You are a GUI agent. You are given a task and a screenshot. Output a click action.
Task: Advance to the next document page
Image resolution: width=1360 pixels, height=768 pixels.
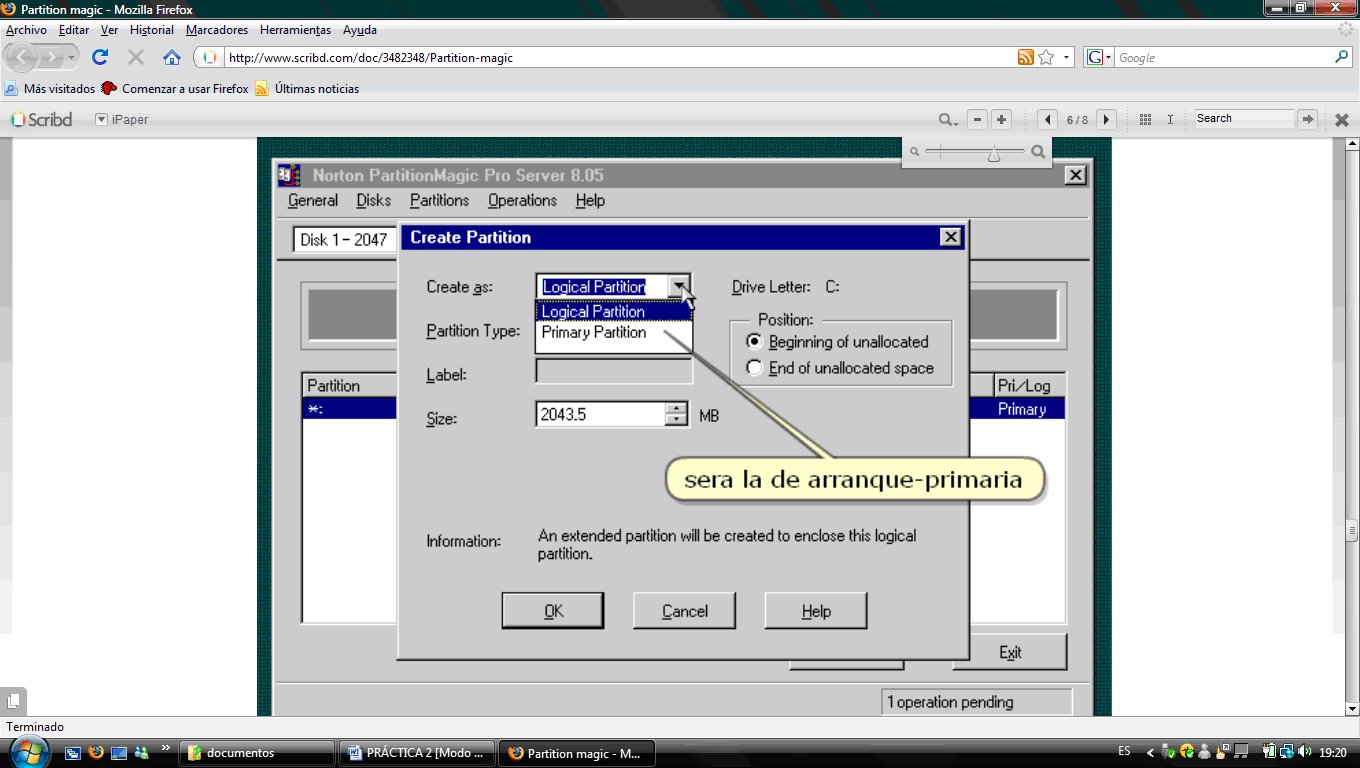1106,120
